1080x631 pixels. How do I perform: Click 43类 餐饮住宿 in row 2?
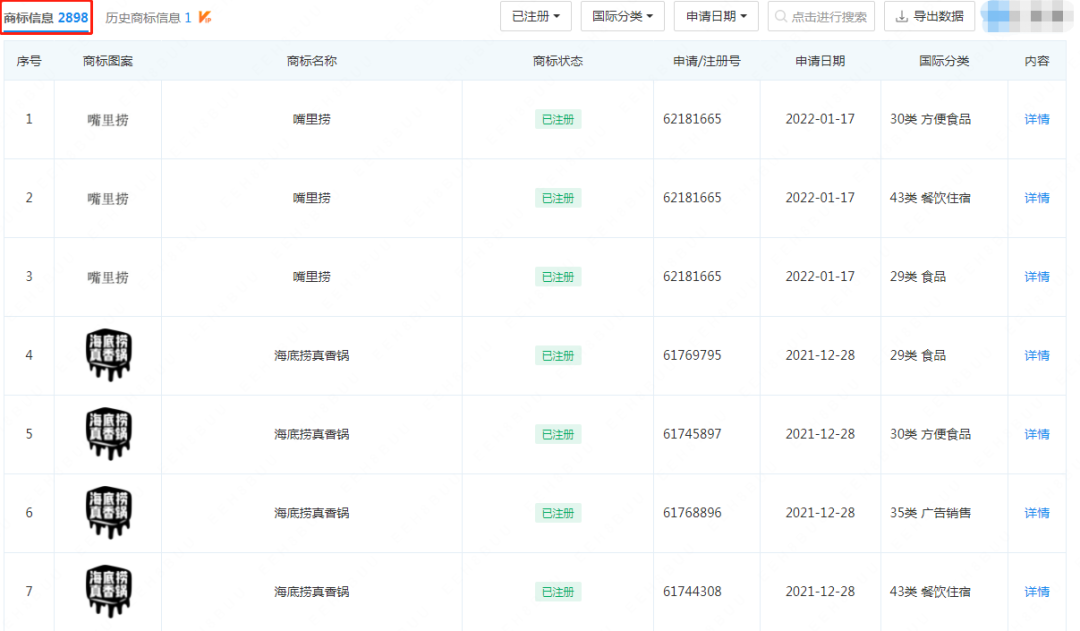[x=931, y=198]
